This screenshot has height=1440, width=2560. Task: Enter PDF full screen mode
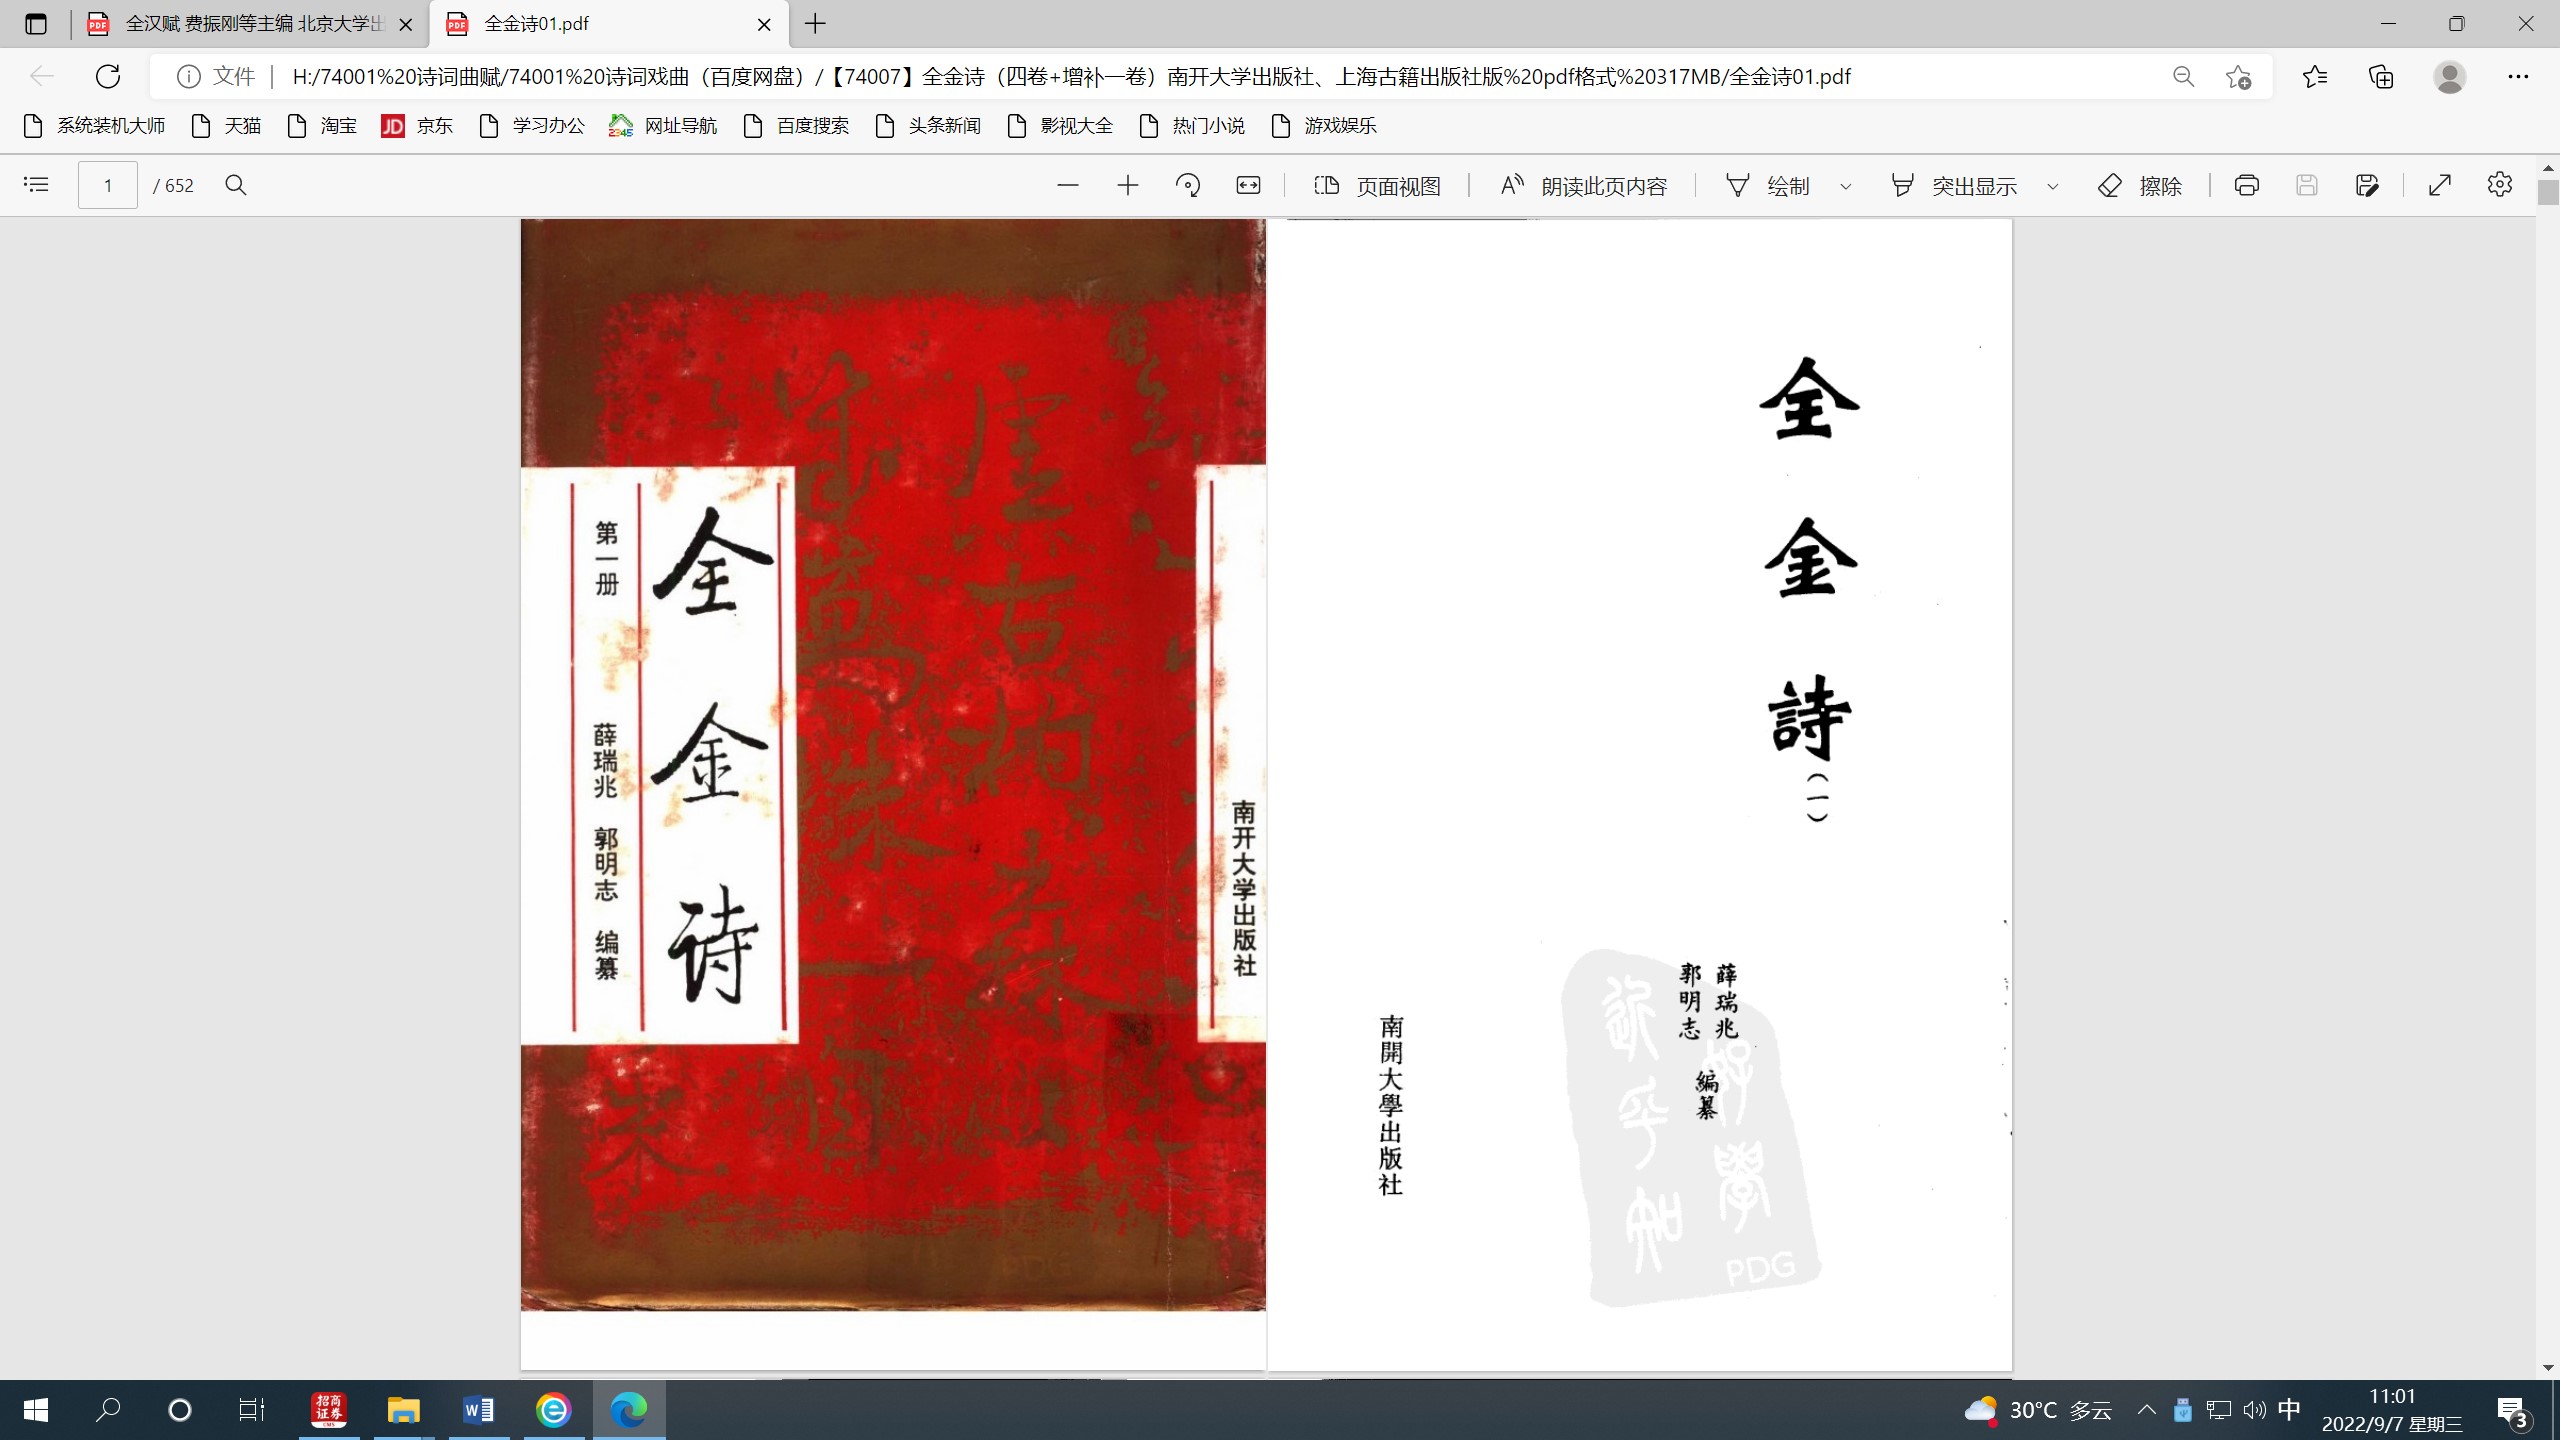2440,185
